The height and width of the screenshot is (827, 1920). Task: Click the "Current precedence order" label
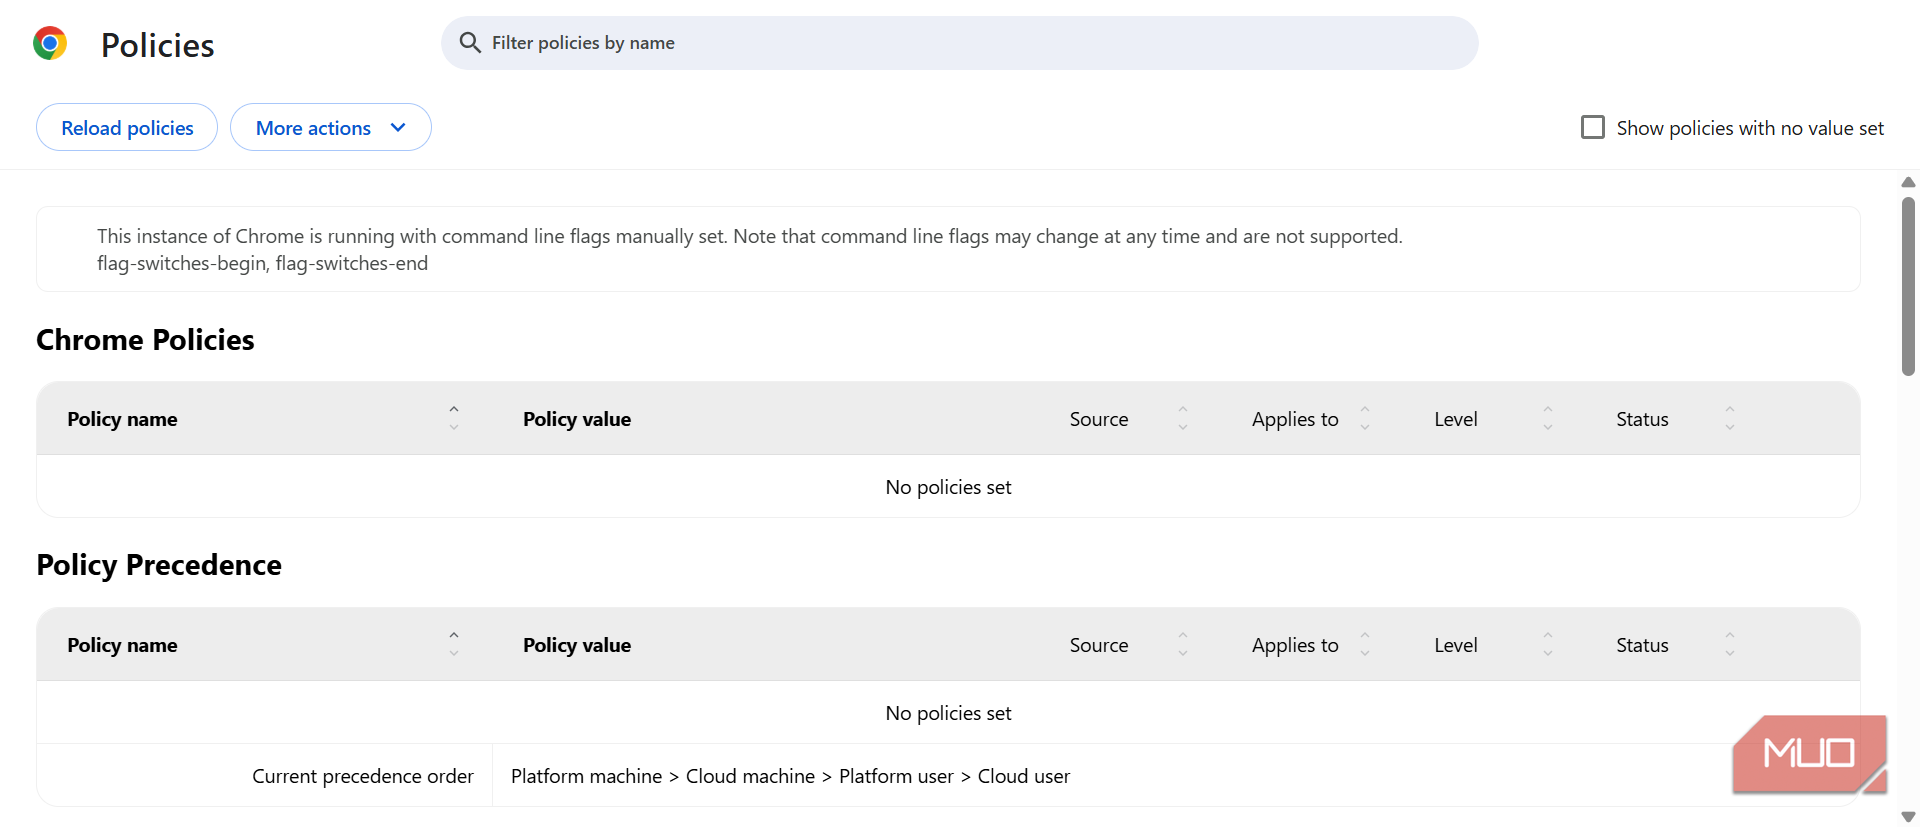click(363, 776)
